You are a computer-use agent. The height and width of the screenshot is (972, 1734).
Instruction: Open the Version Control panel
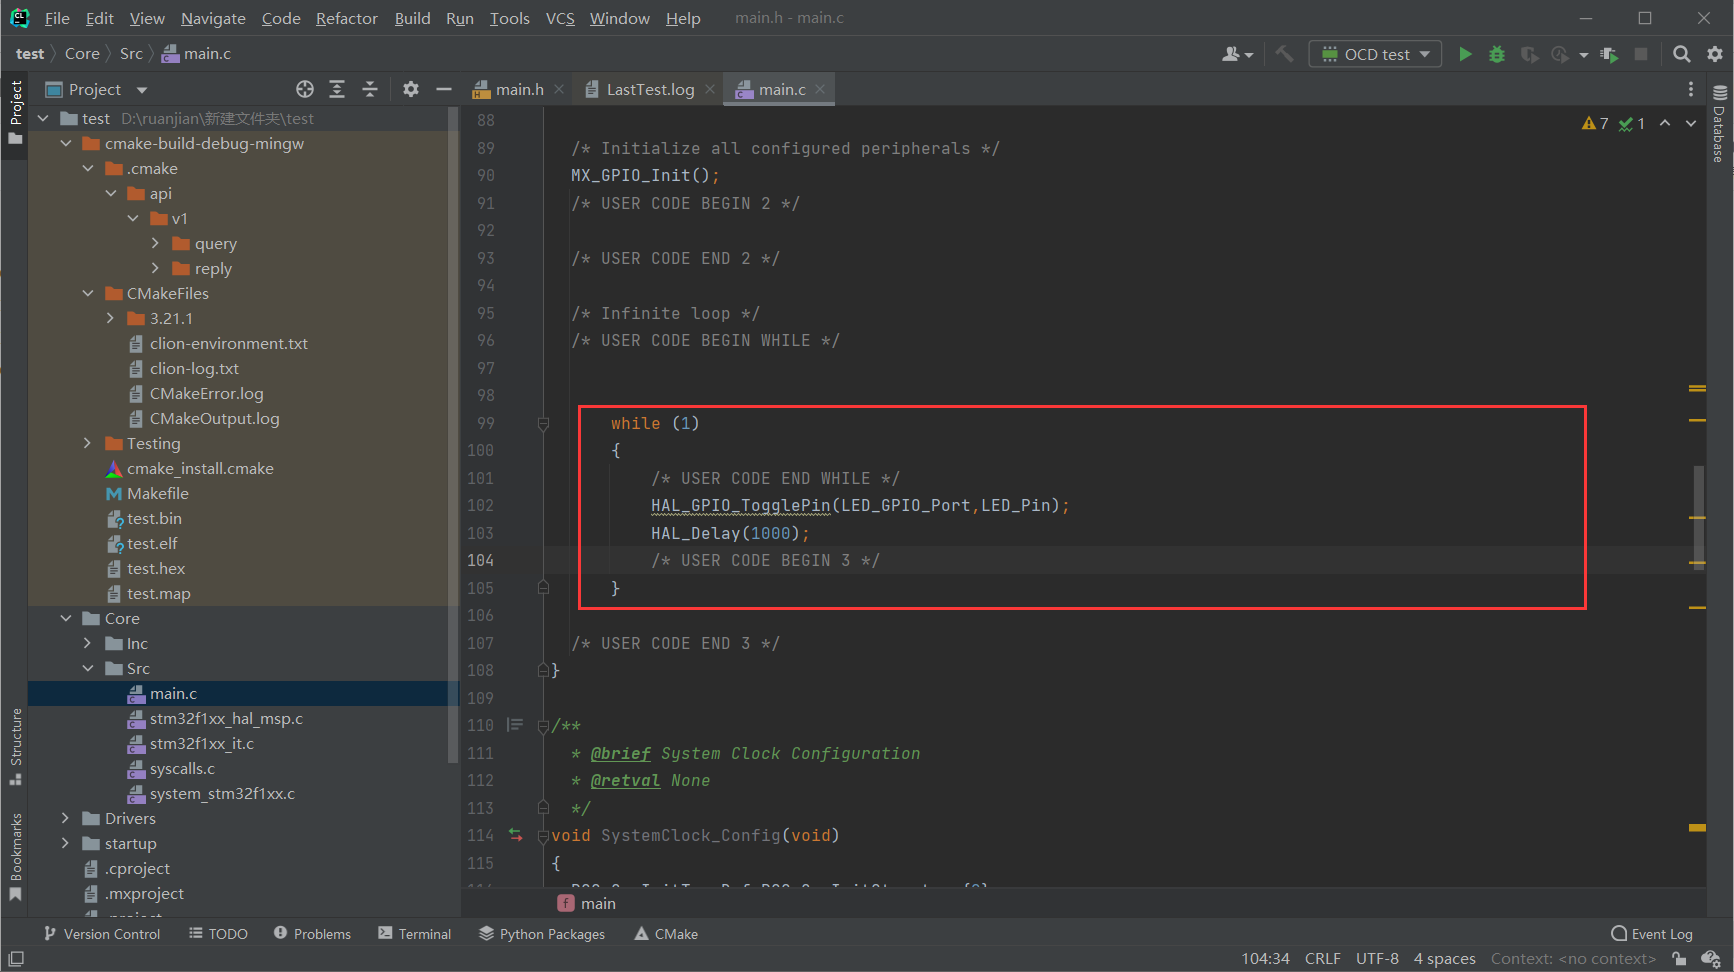coord(101,933)
